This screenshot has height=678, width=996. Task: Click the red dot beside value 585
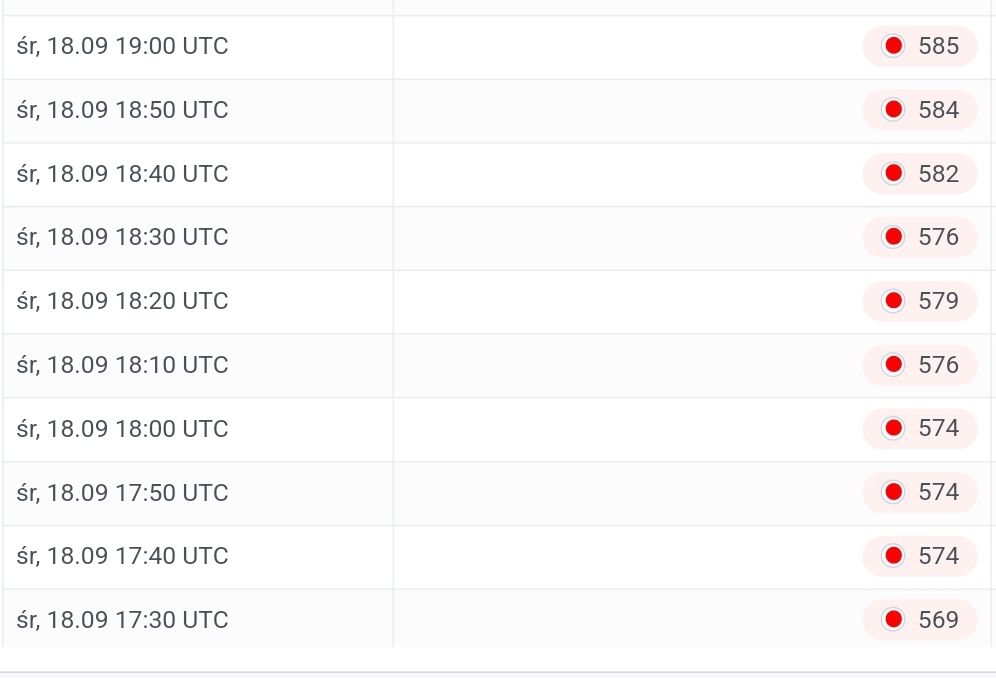point(894,46)
